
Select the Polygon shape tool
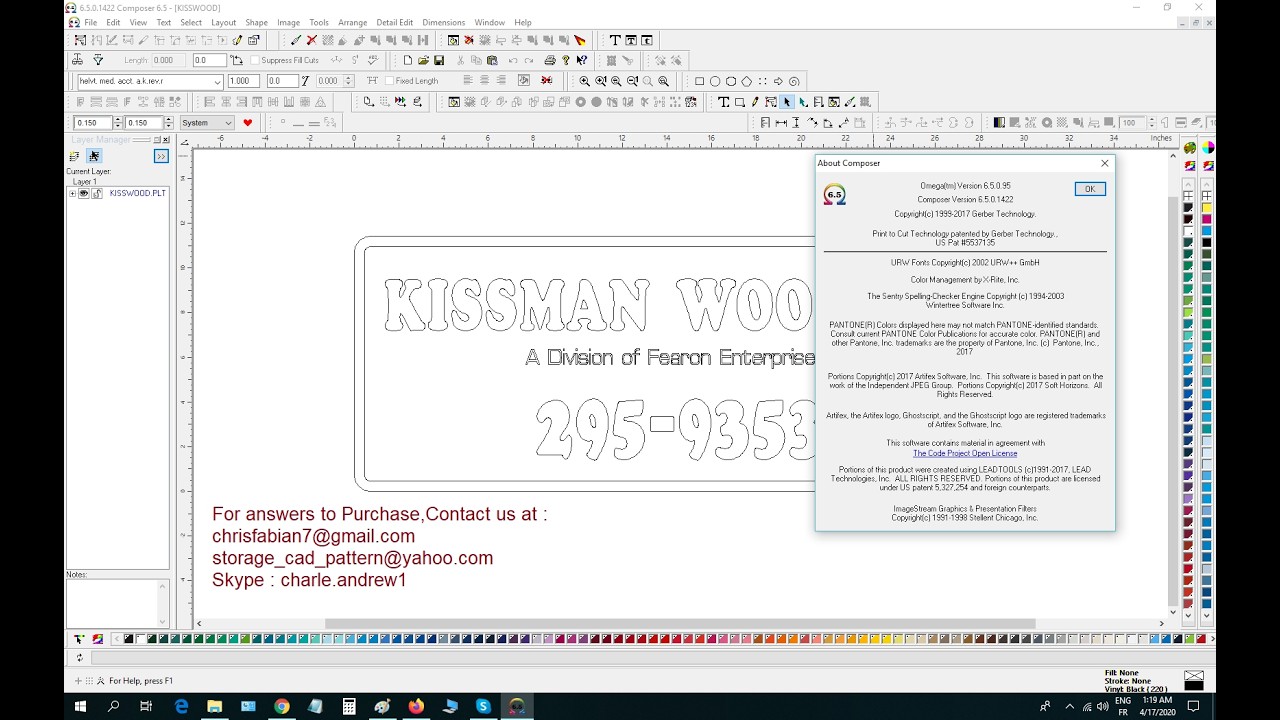pyautogui.click(x=747, y=81)
